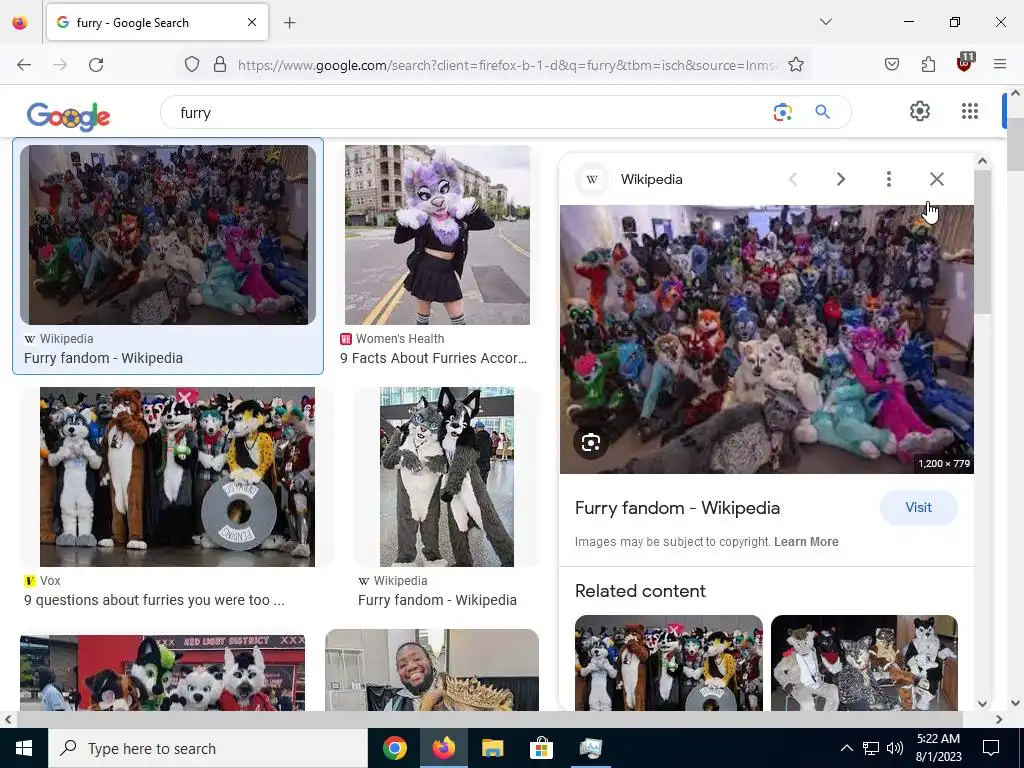Viewport: 1024px width, 768px height.
Task: Submit search with magnifier icon
Action: (x=823, y=112)
